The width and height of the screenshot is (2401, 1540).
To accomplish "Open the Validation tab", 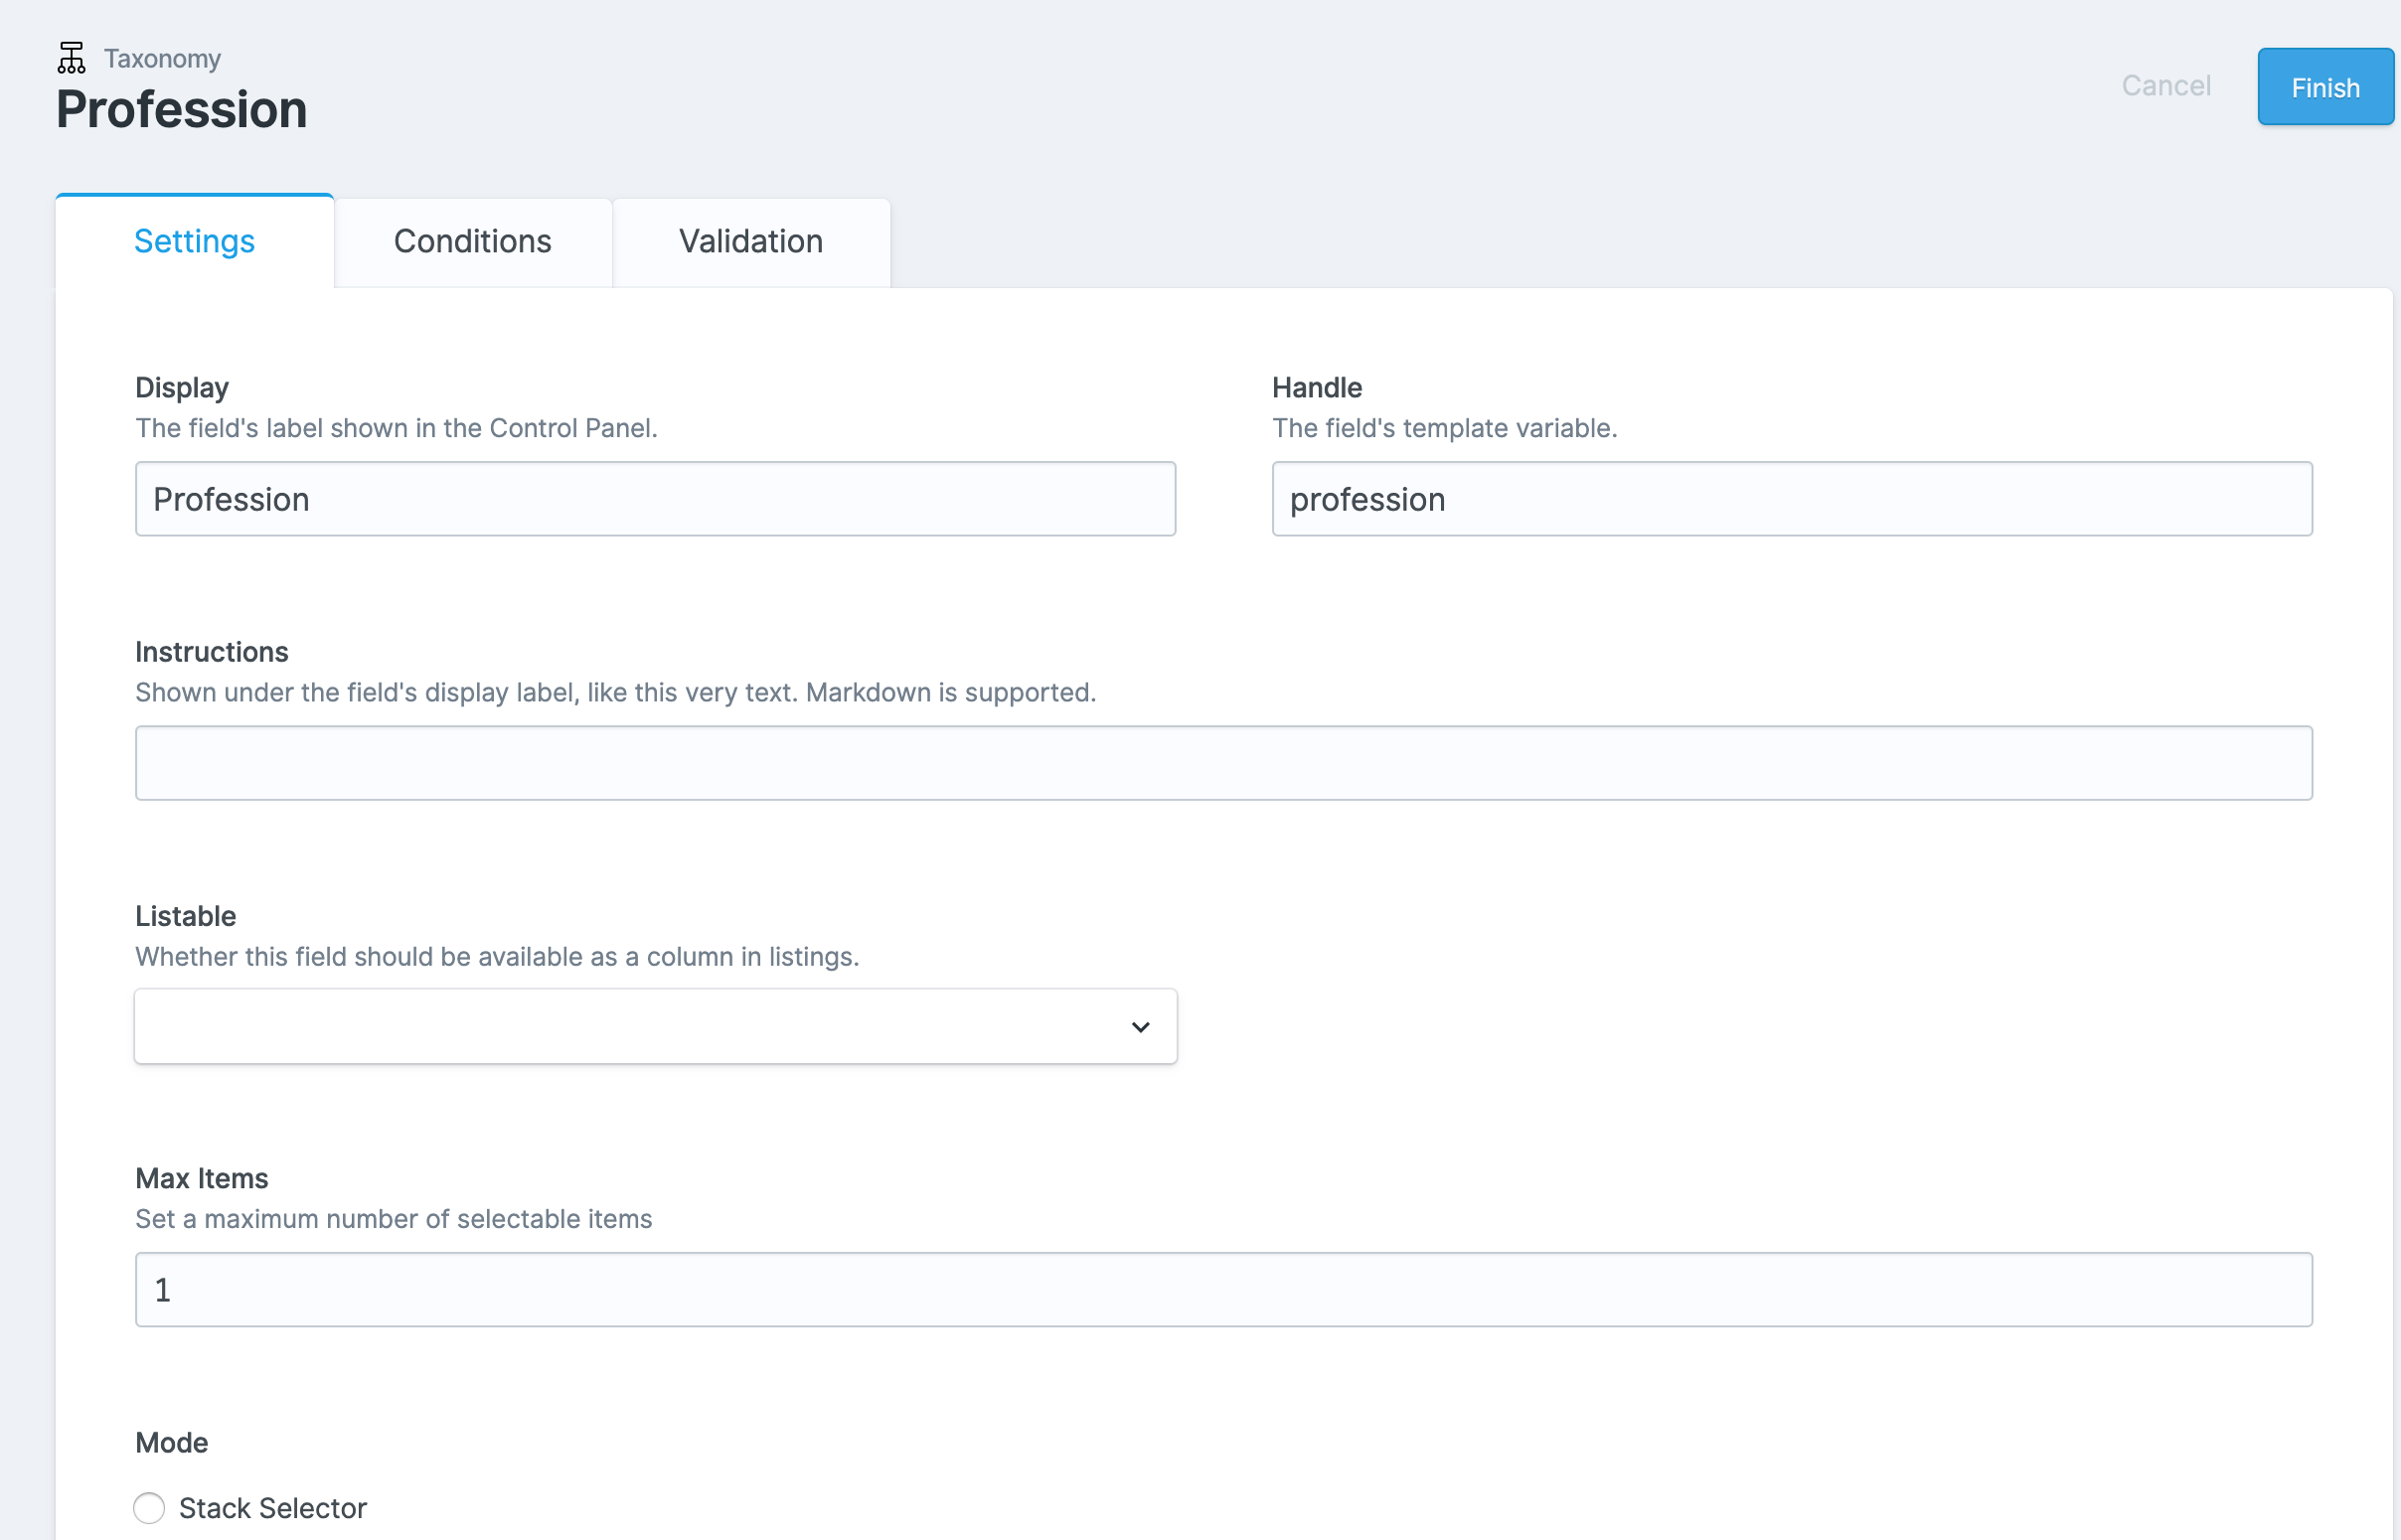I will coord(751,241).
